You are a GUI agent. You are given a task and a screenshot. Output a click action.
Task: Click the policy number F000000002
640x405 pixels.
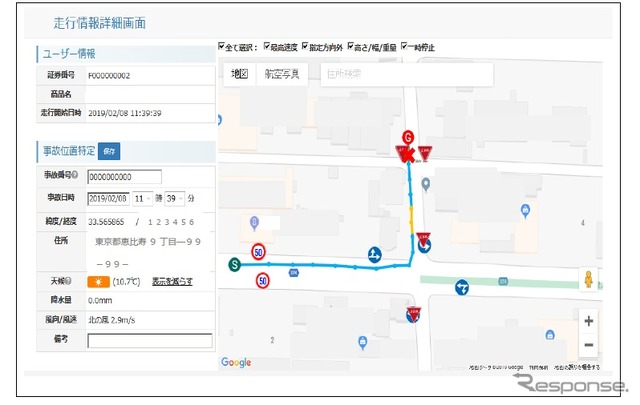(109, 76)
